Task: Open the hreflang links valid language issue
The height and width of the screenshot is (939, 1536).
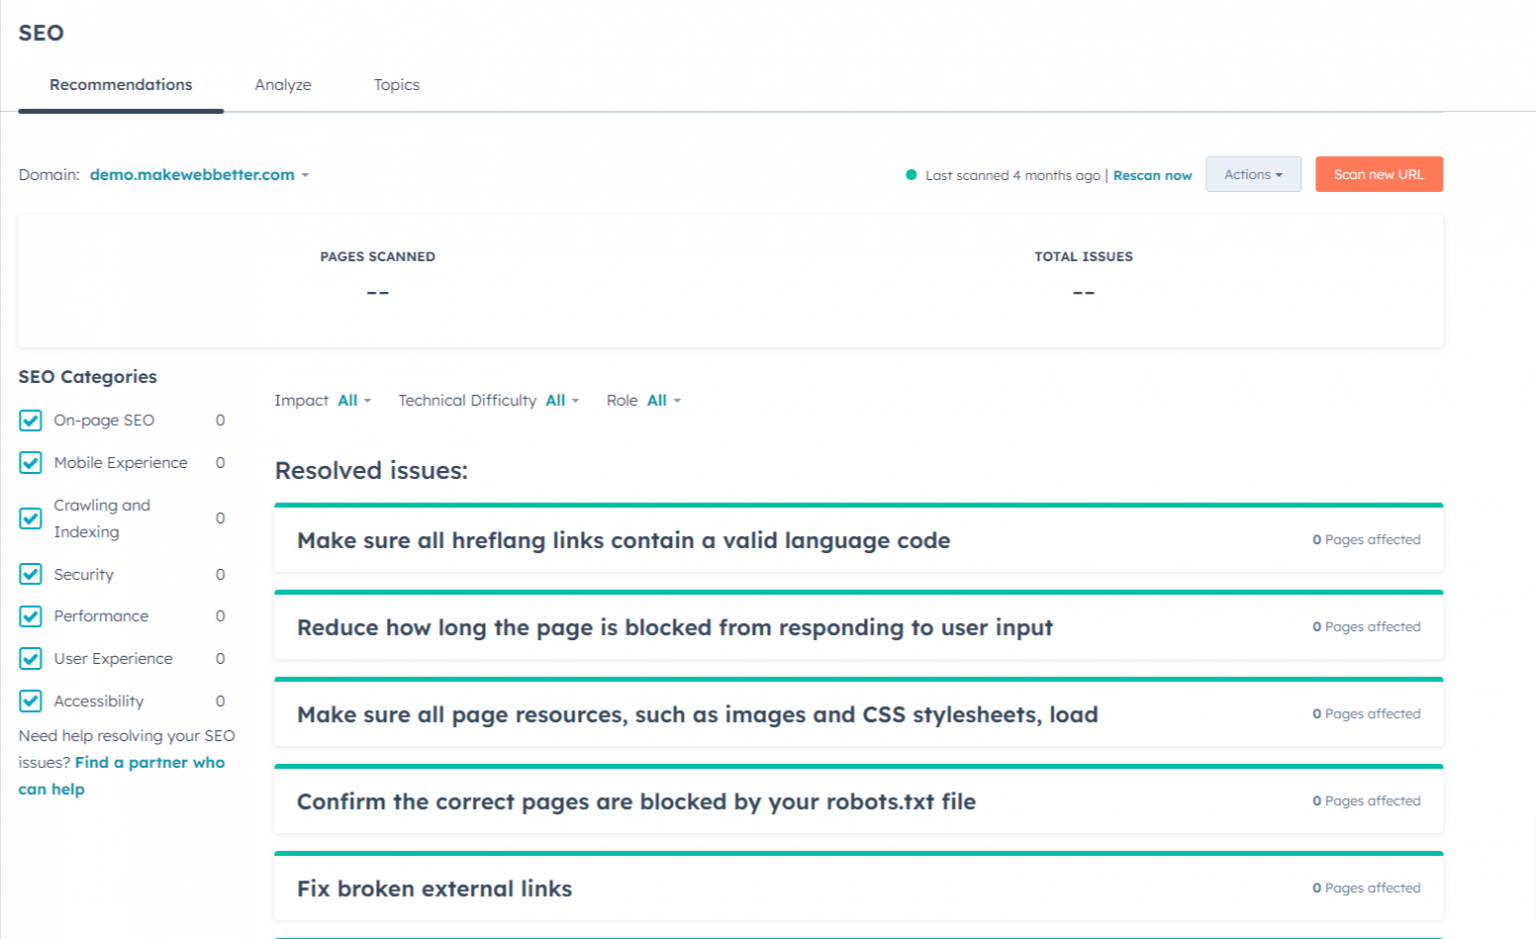Action: pos(623,541)
